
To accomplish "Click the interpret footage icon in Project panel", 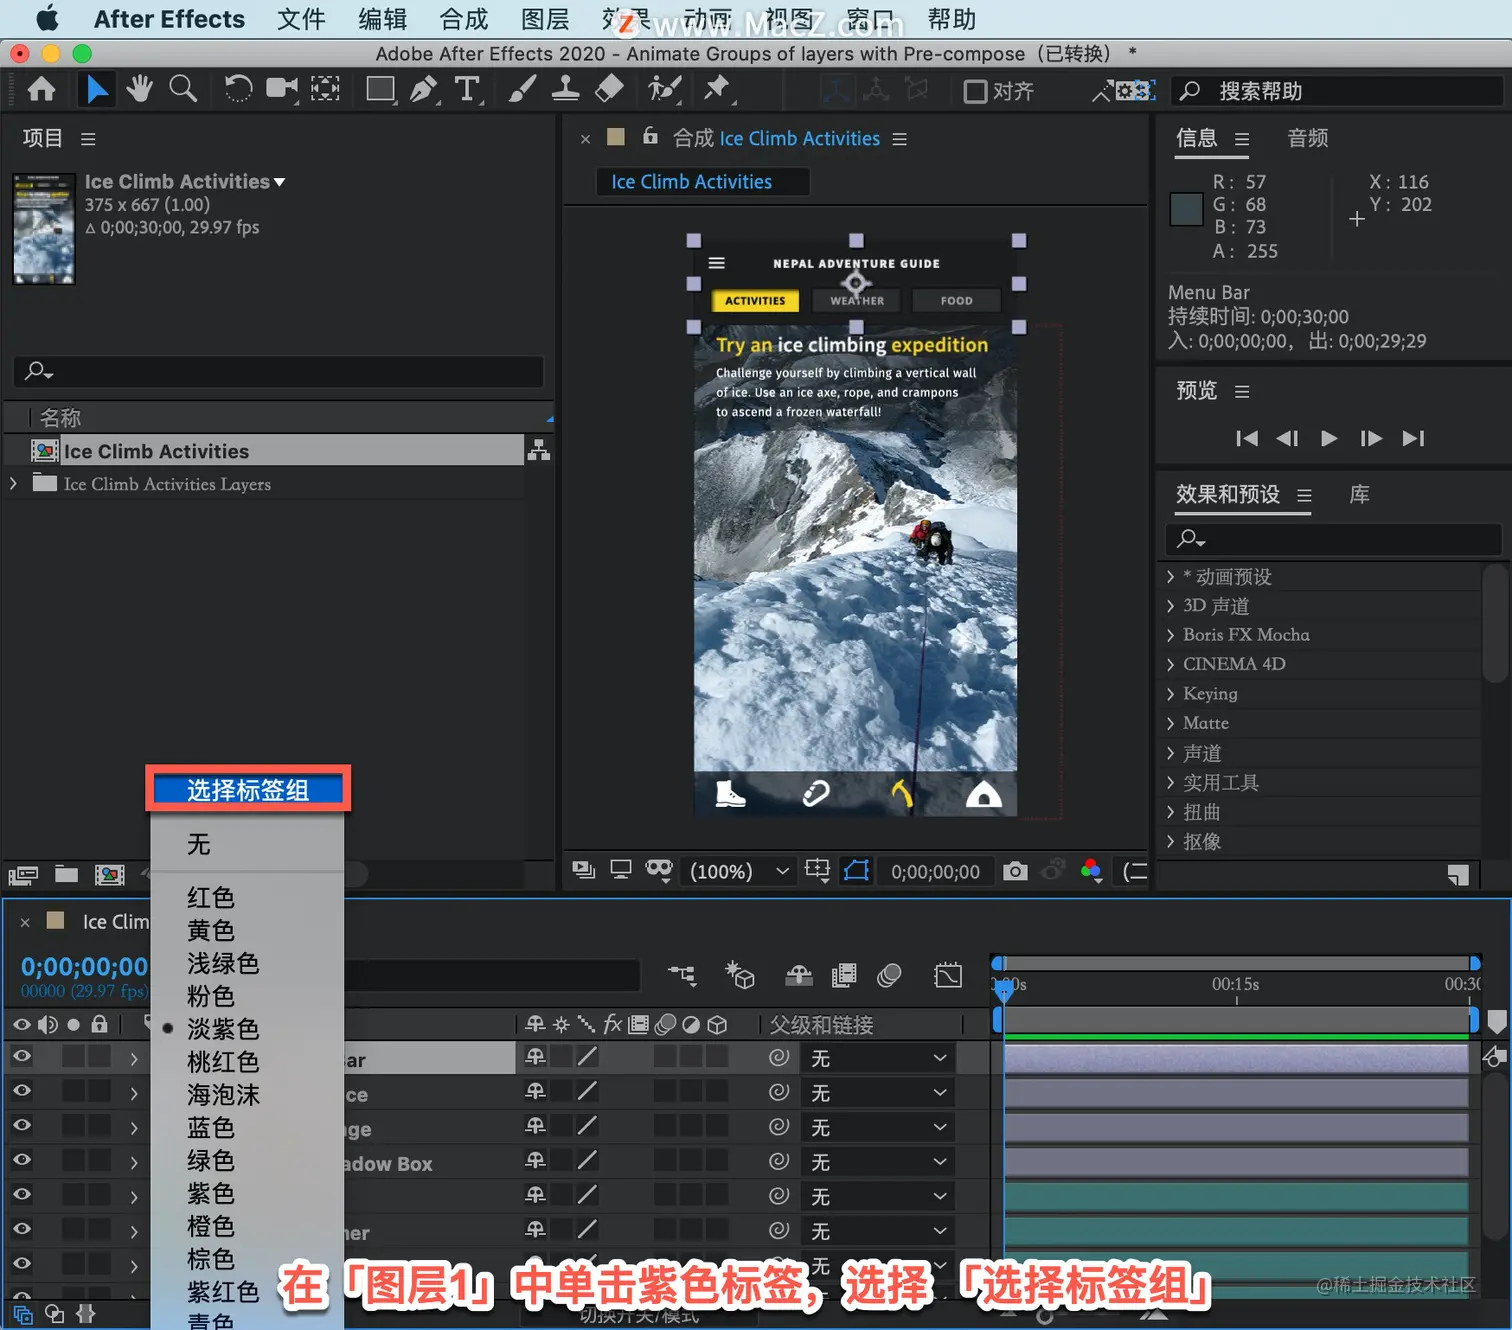I will (x=23, y=876).
